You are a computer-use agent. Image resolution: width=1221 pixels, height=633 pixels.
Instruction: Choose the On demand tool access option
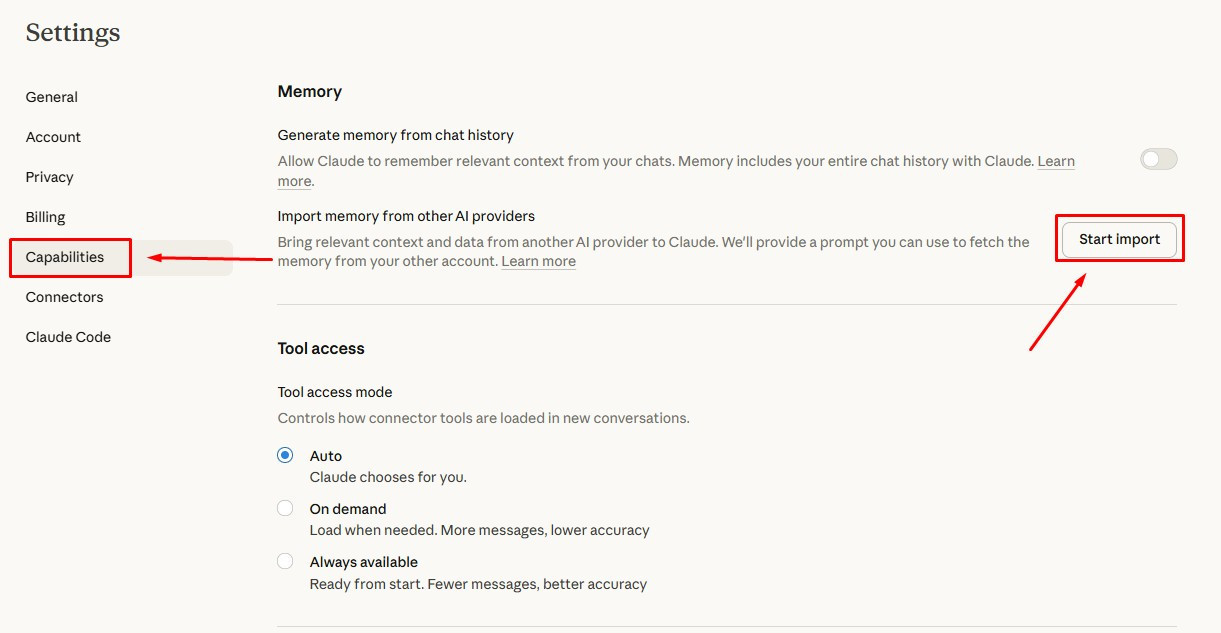click(x=286, y=508)
